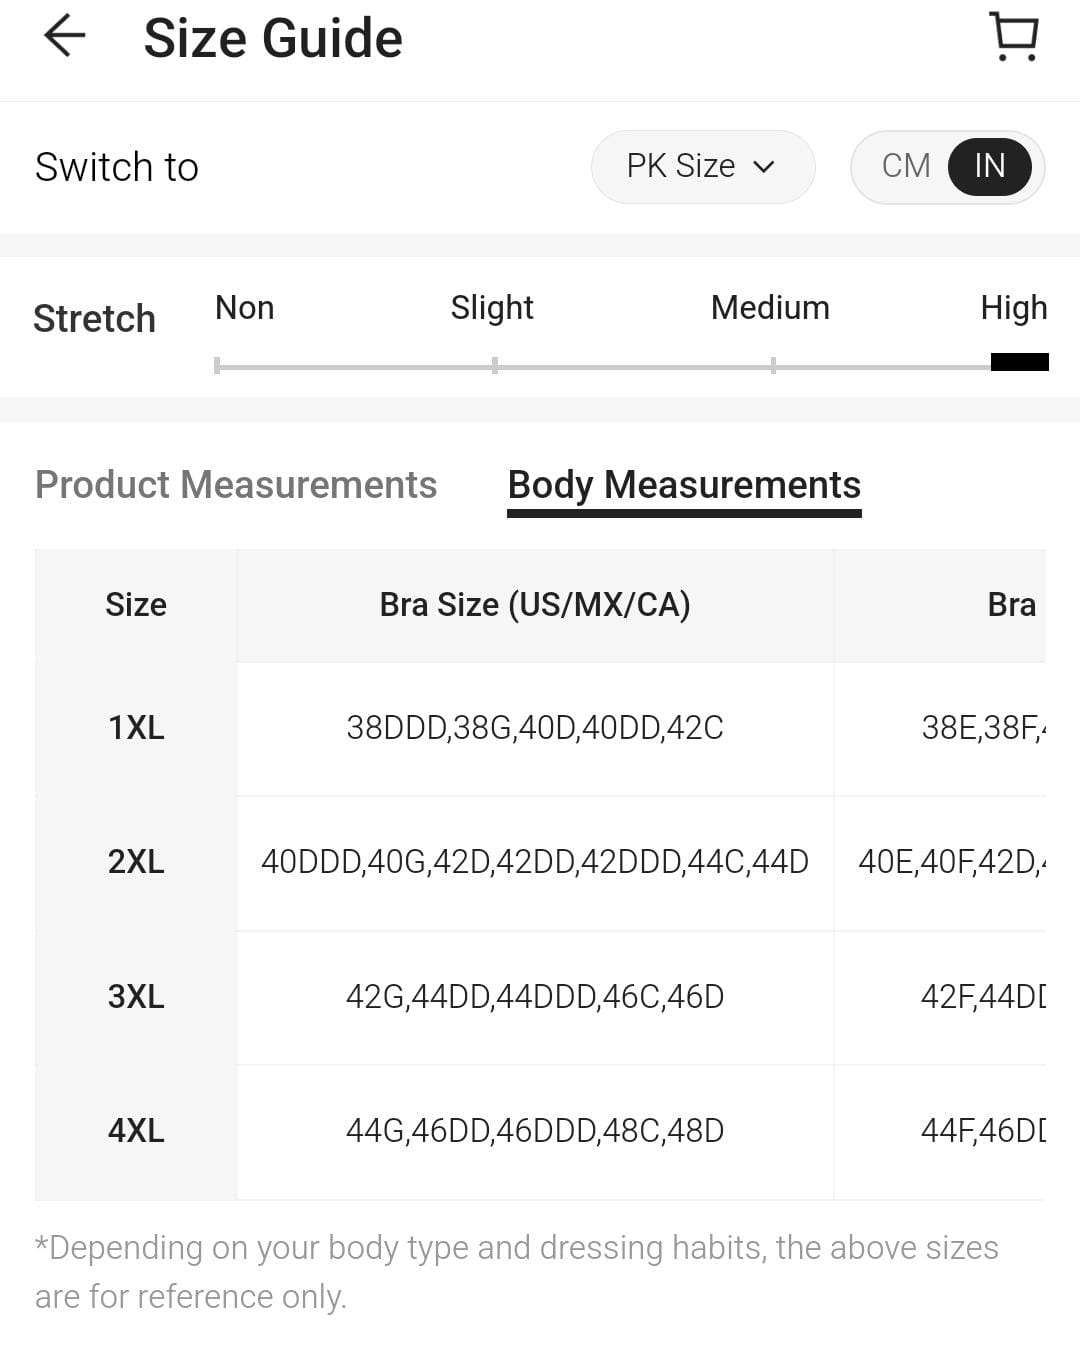Open the PK Size dropdown
The height and width of the screenshot is (1355, 1080).
pyautogui.click(x=702, y=166)
